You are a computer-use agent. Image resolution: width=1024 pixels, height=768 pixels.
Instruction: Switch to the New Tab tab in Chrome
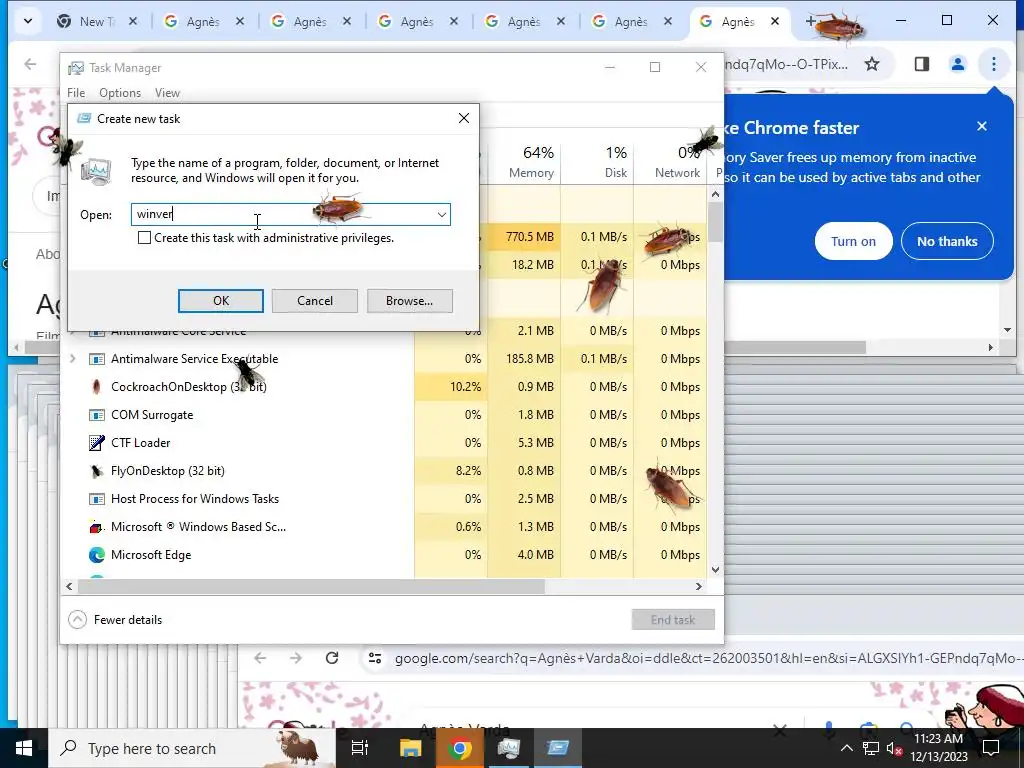(89, 22)
